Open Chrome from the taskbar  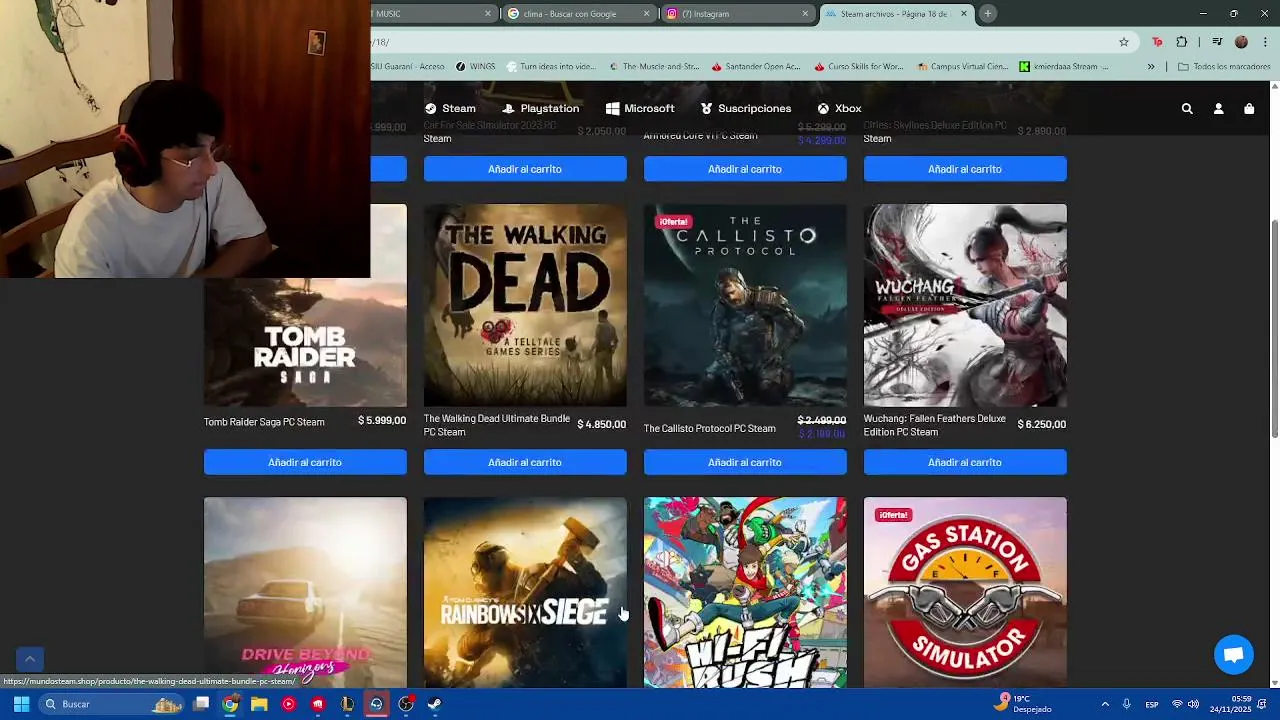coord(230,704)
